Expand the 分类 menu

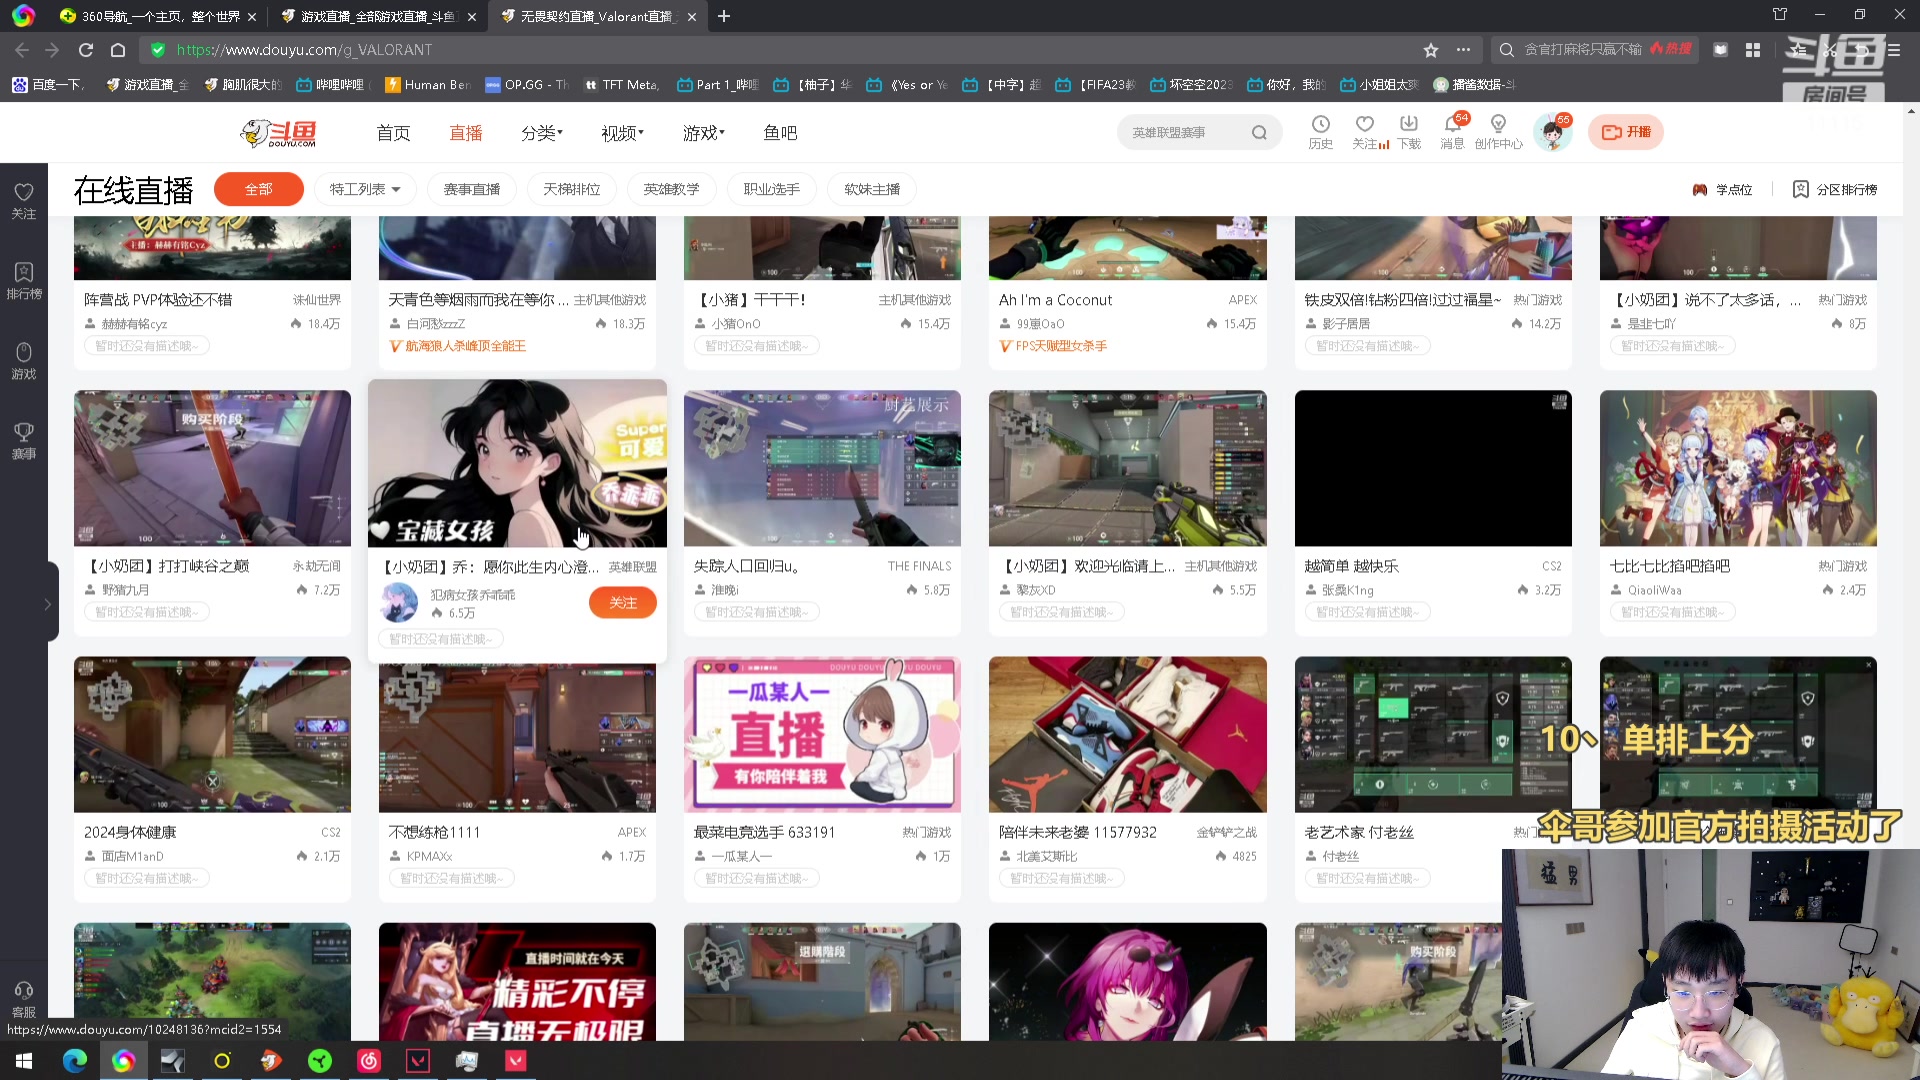pos(541,133)
